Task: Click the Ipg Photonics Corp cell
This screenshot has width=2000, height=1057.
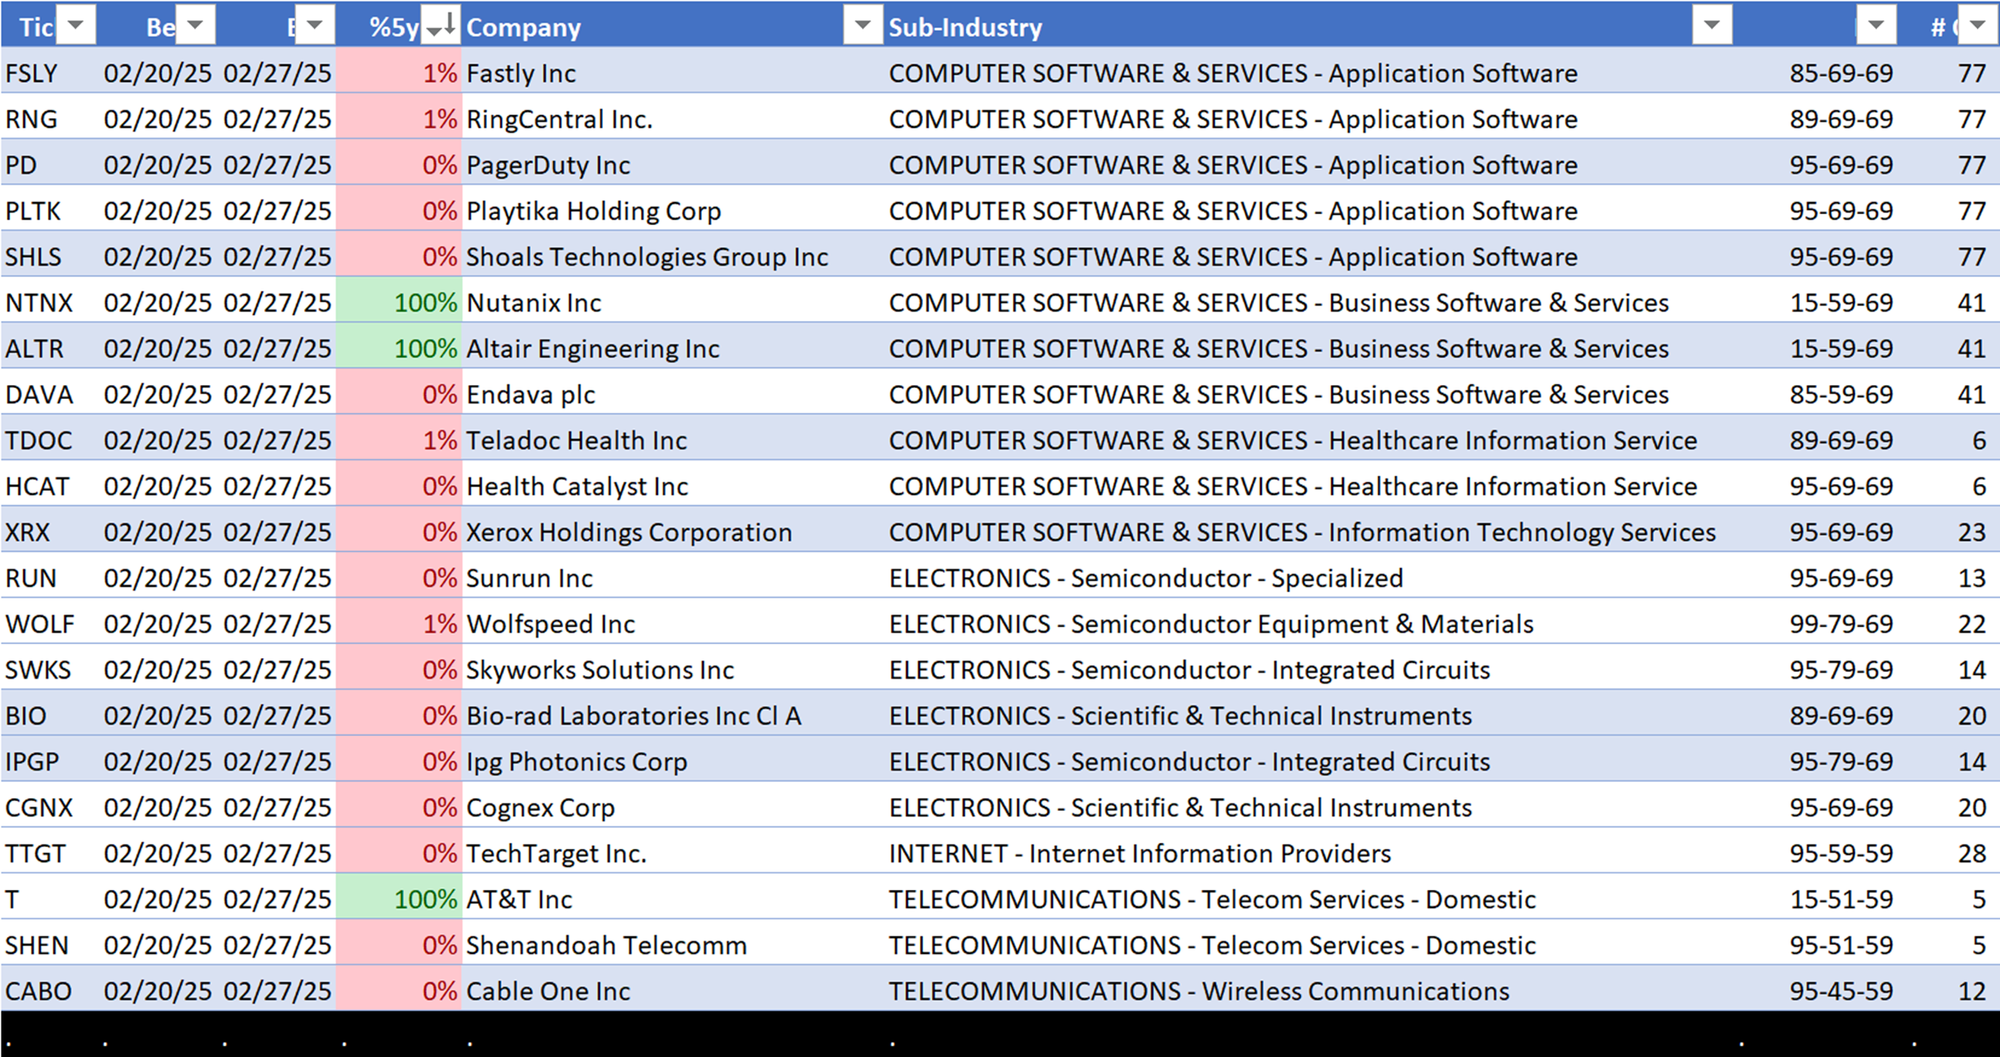Action: 673,762
